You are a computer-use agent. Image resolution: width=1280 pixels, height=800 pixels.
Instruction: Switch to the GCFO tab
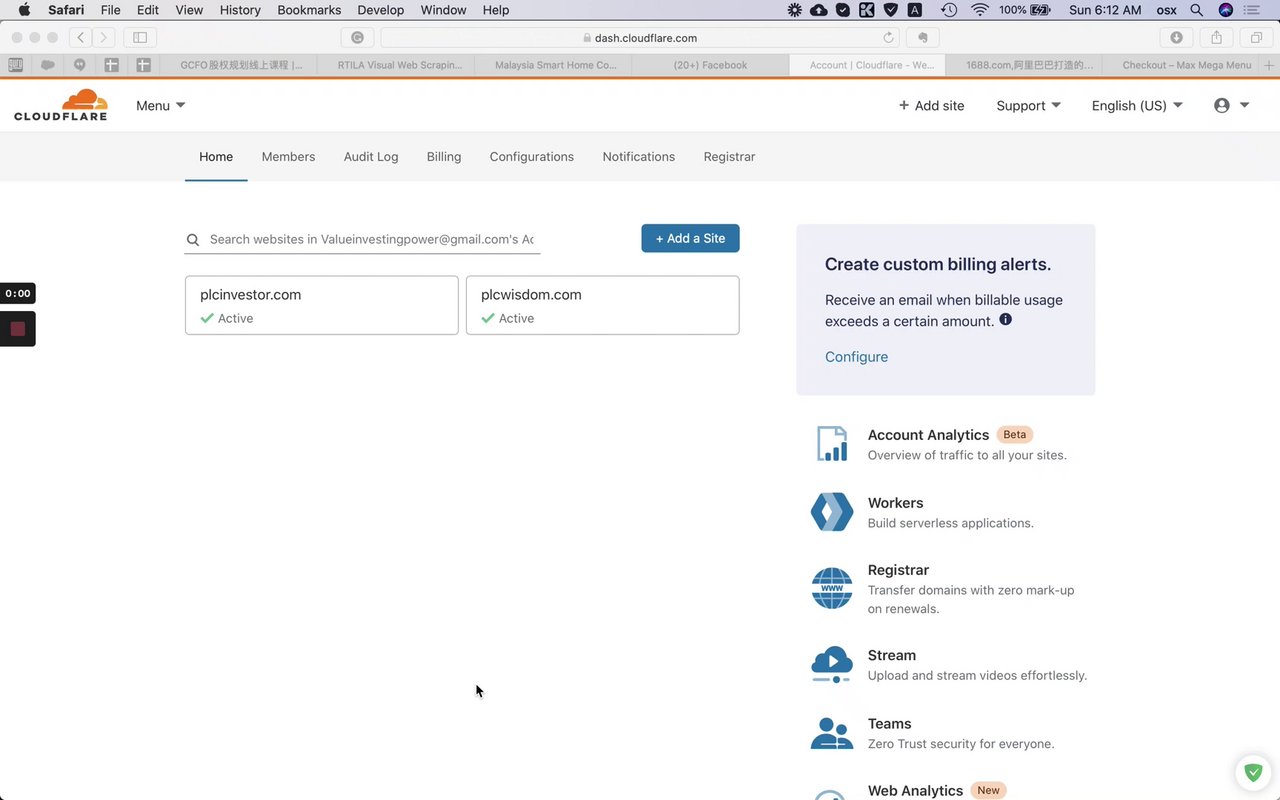click(240, 65)
